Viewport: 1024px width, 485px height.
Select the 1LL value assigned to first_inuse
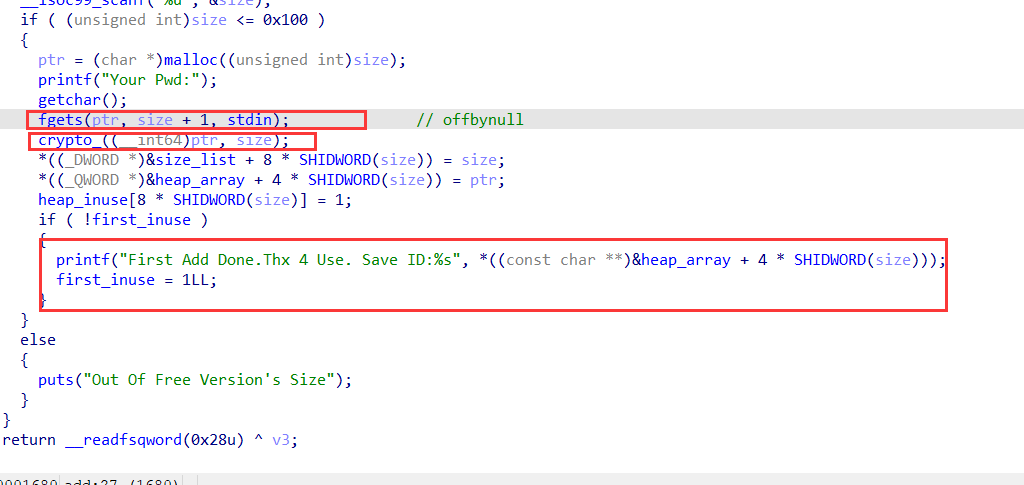[201, 280]
